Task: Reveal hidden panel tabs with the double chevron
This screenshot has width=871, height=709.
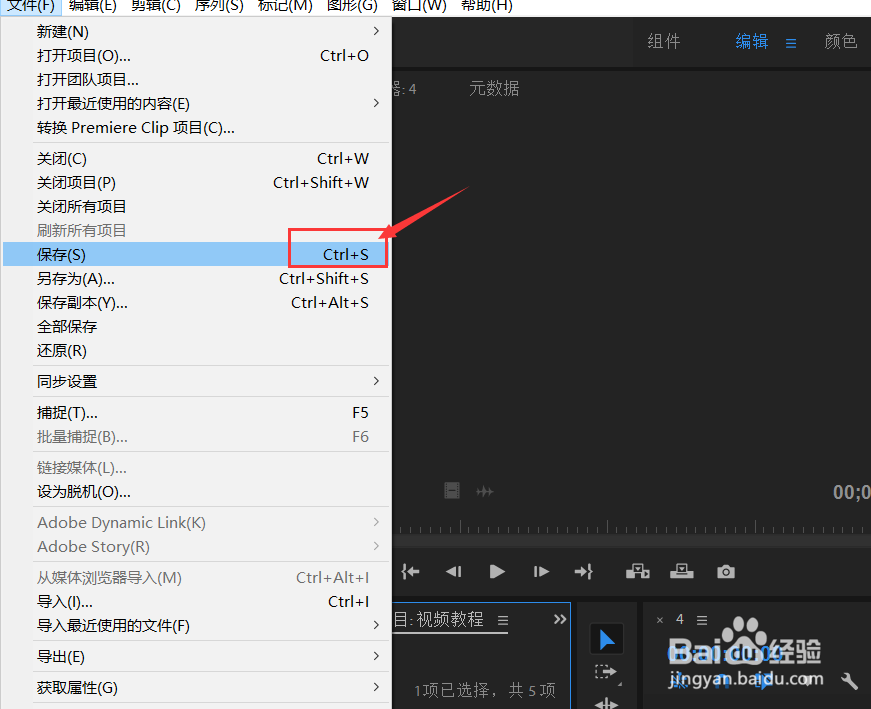Action: 559,618
